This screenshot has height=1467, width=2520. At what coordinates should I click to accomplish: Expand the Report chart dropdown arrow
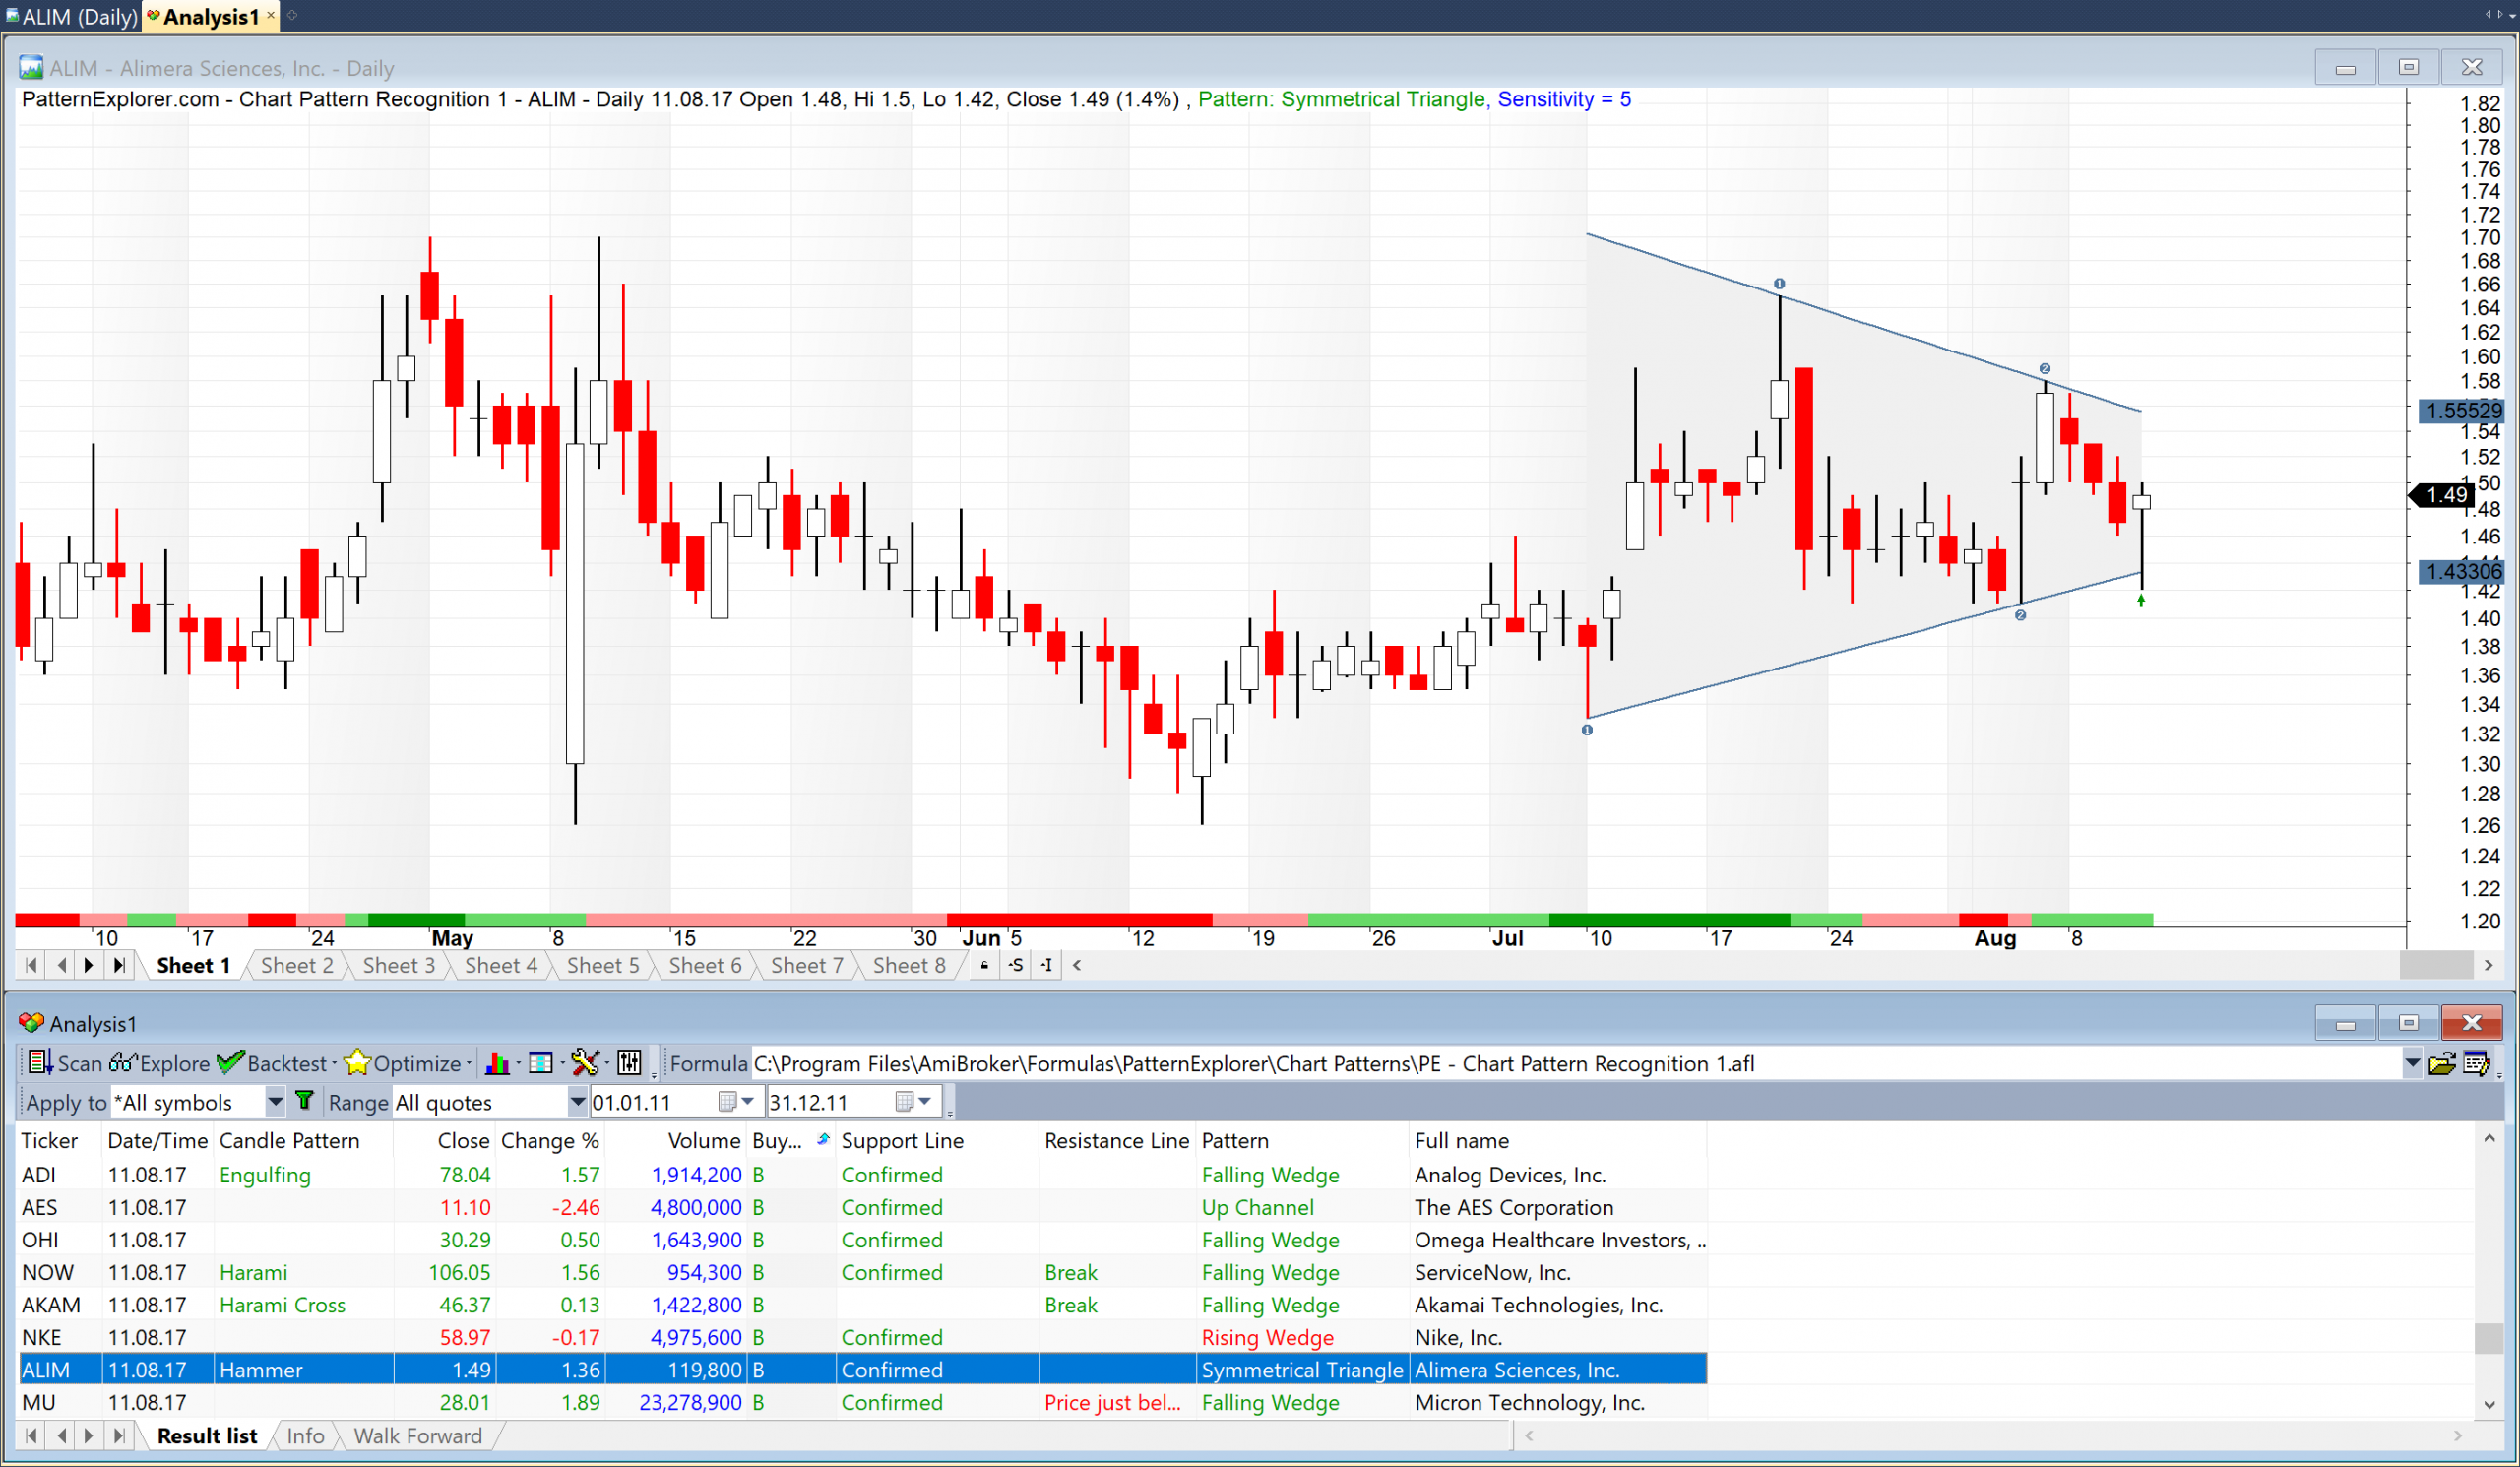(518, 1063)
